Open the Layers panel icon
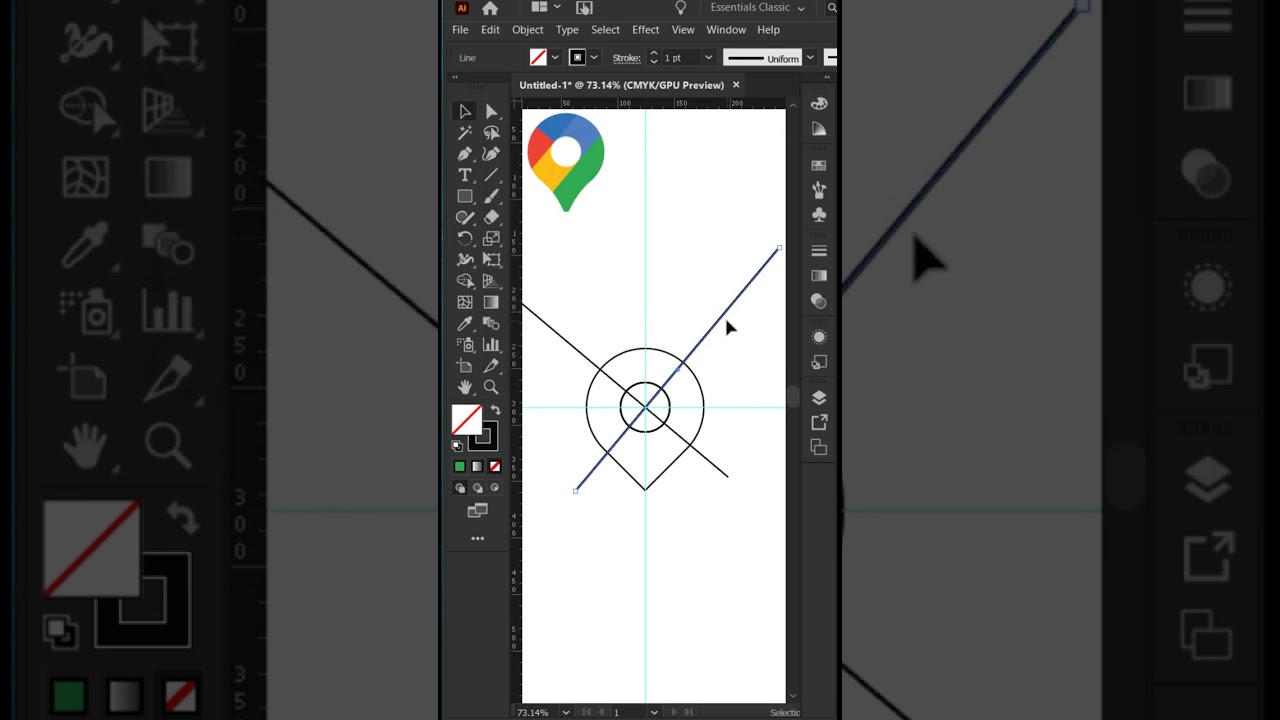This screenshot has height=720, width=1280. click(819, 398)
